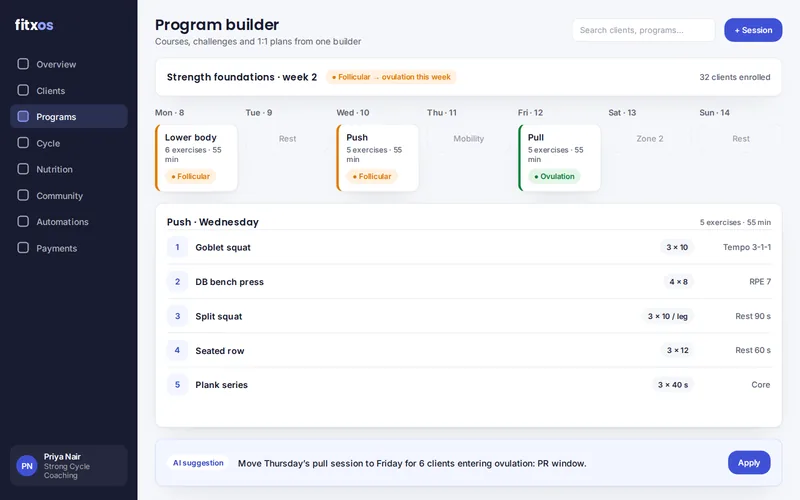Image resolution: width=800 pixels, height=500 pixels.
Task: Click the 3 × 10 / leg chip
Action: pos(668,316)
